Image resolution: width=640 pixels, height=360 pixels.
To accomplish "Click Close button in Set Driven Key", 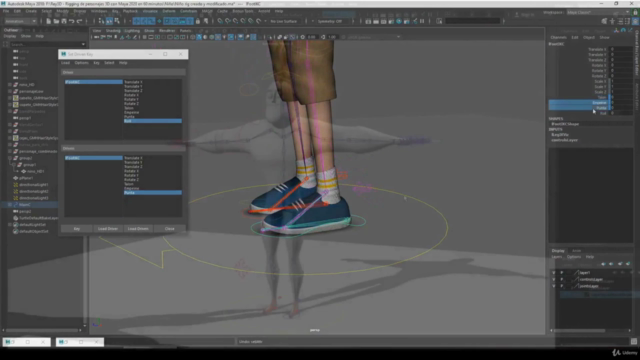I will pyautogui.click(x=169, y=229).
